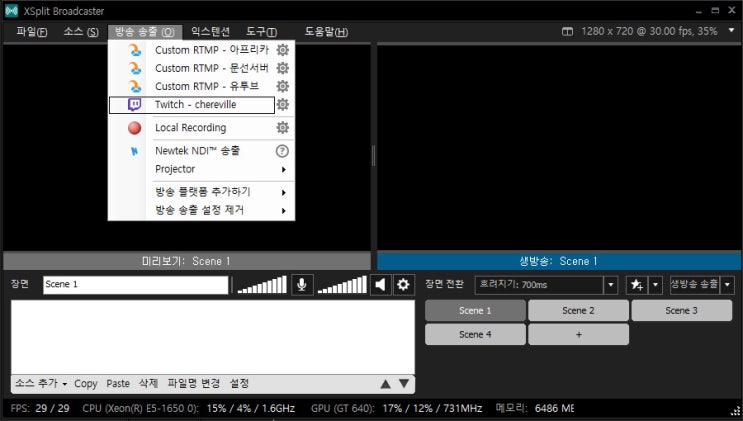
Task: Open the 익스텐션 menu
Action: point(210,32)
